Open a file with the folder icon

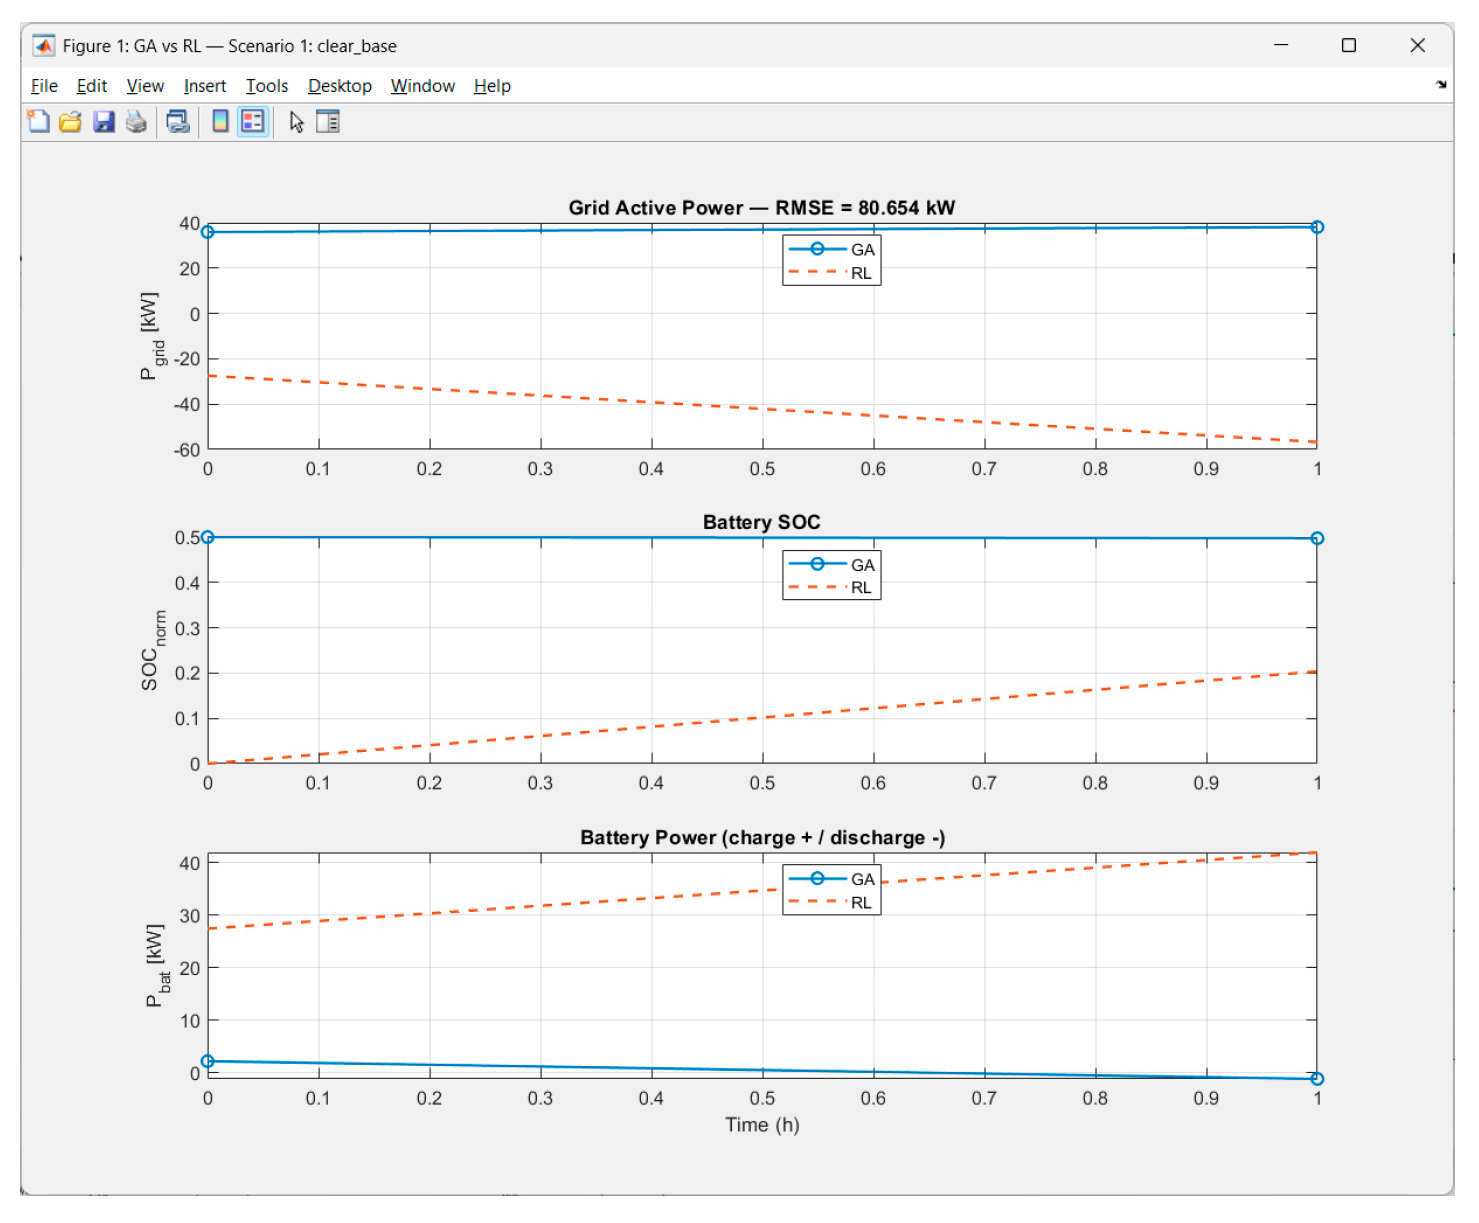tap(70, 122)
